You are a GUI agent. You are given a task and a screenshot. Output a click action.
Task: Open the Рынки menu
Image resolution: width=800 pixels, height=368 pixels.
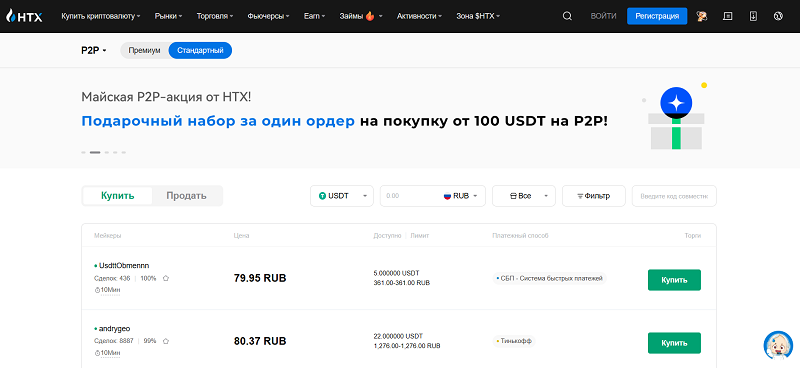(x=168, y=16)
